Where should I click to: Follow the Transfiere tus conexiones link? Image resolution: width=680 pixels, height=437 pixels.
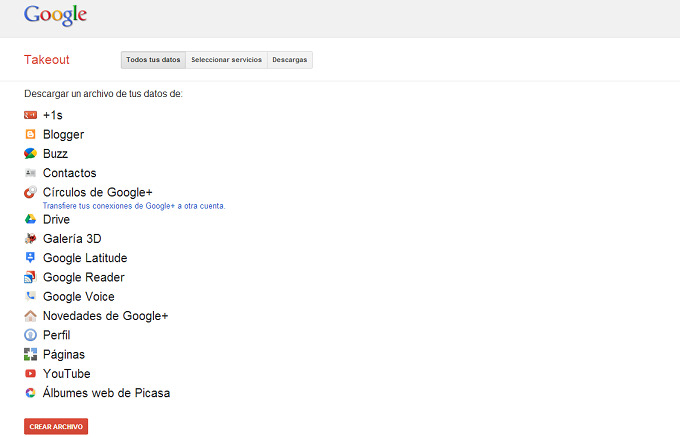click(x=134, y=206)
